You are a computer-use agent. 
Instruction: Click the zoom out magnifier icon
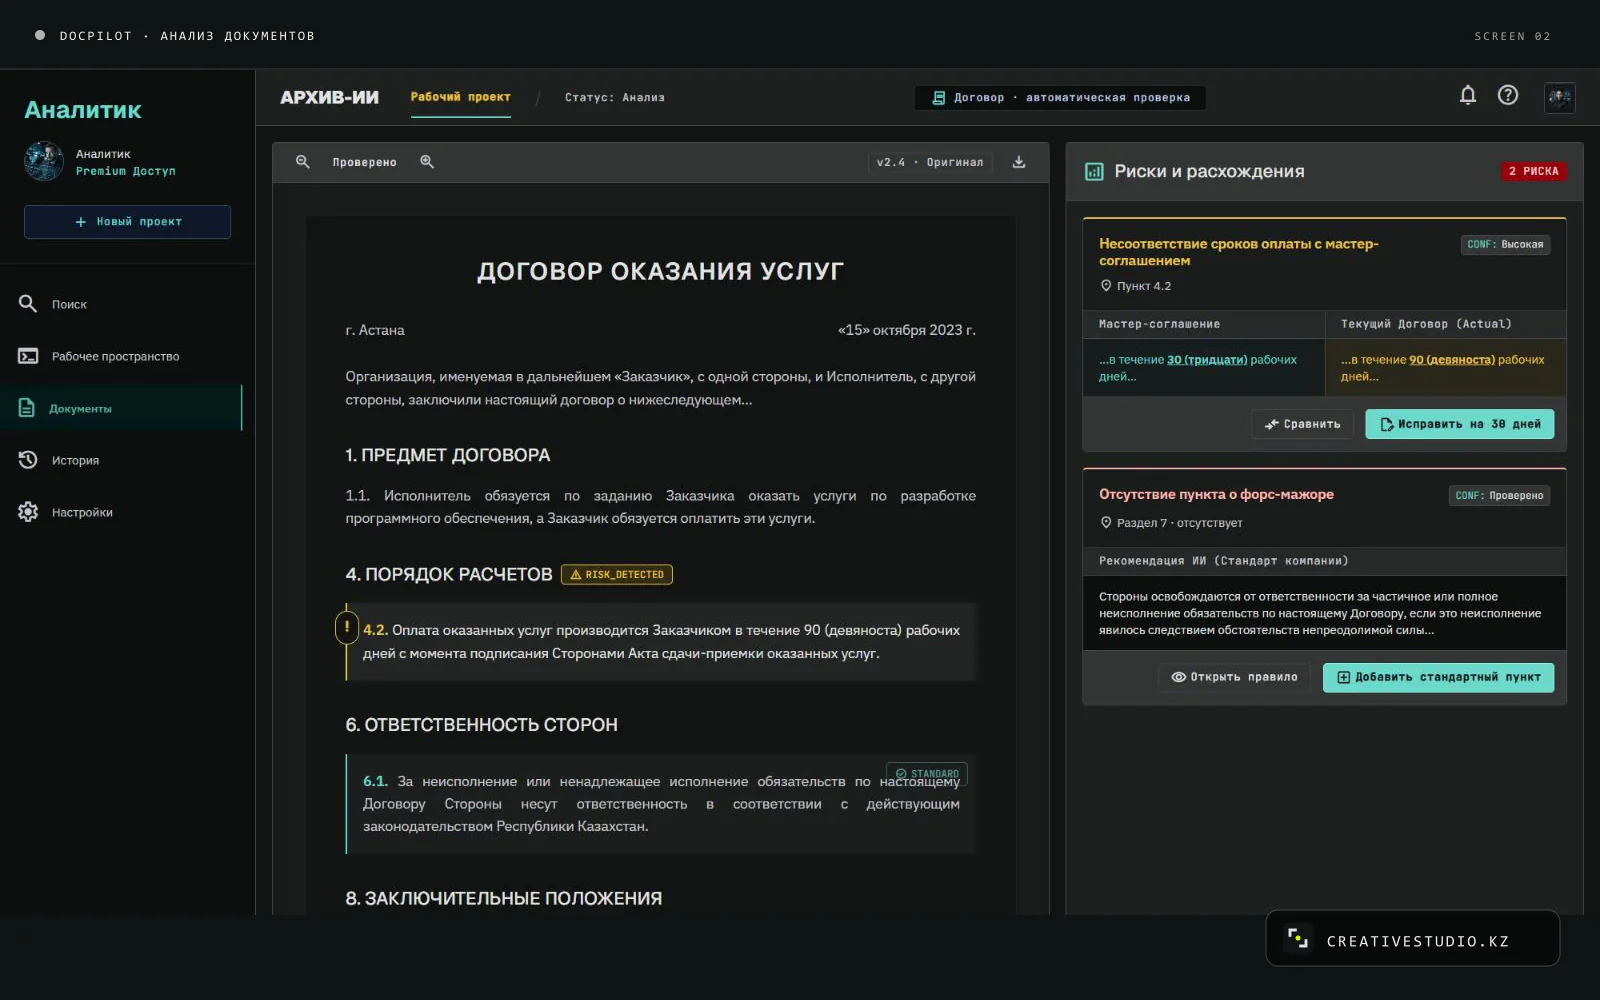click(302, 162)
